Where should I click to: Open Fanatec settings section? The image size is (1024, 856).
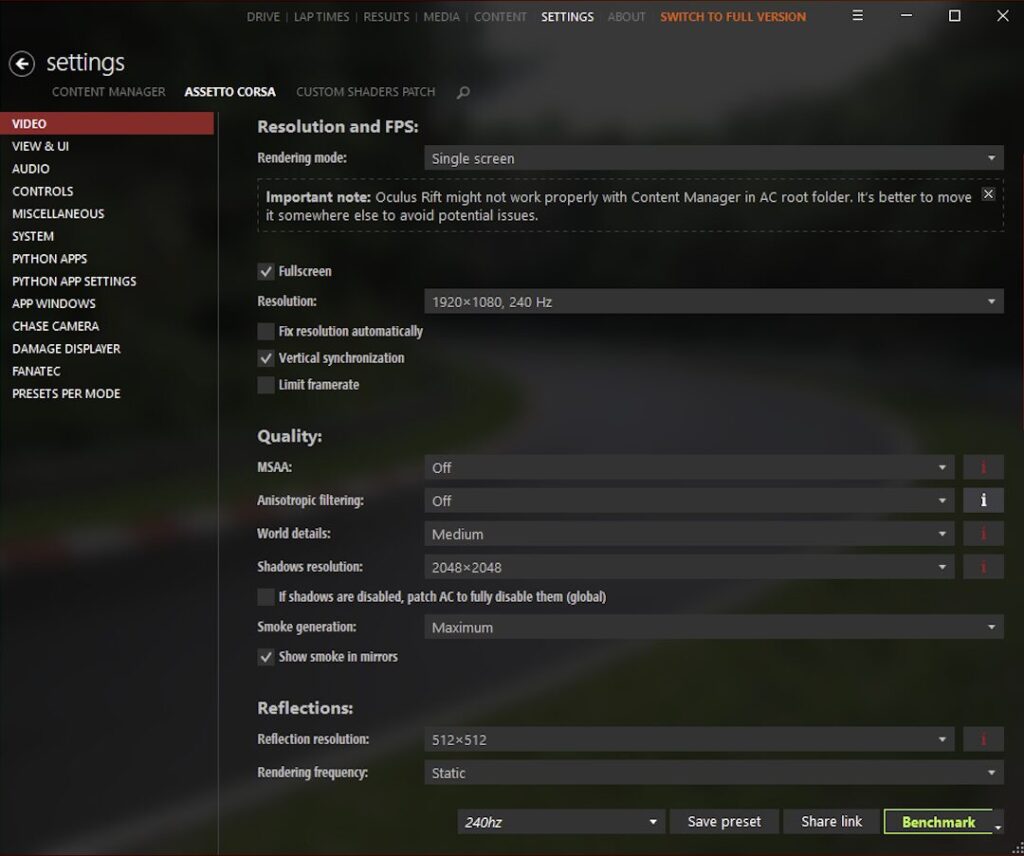click(107, 371)
